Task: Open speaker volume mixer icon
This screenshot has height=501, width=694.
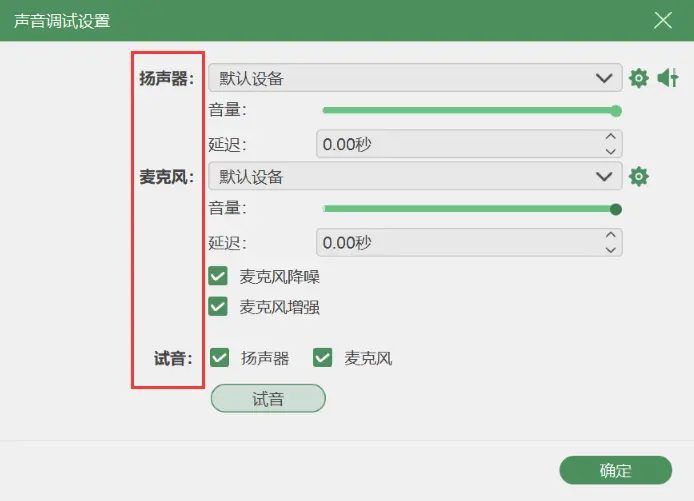Action: (x=667, y=78)
